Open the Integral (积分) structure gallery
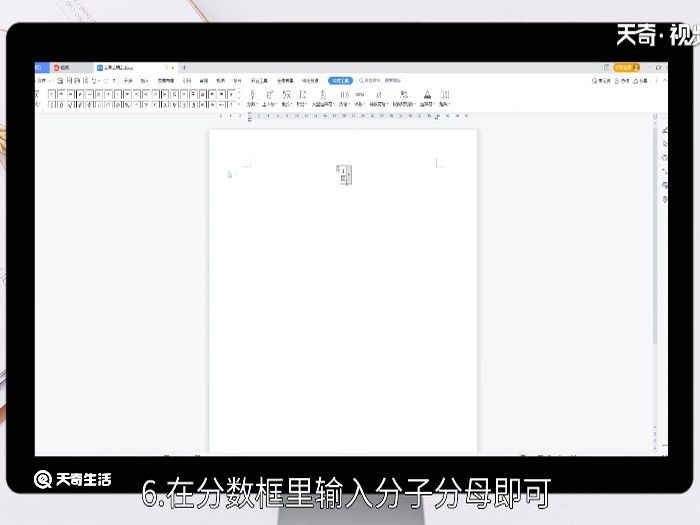 tap(302, 98)
